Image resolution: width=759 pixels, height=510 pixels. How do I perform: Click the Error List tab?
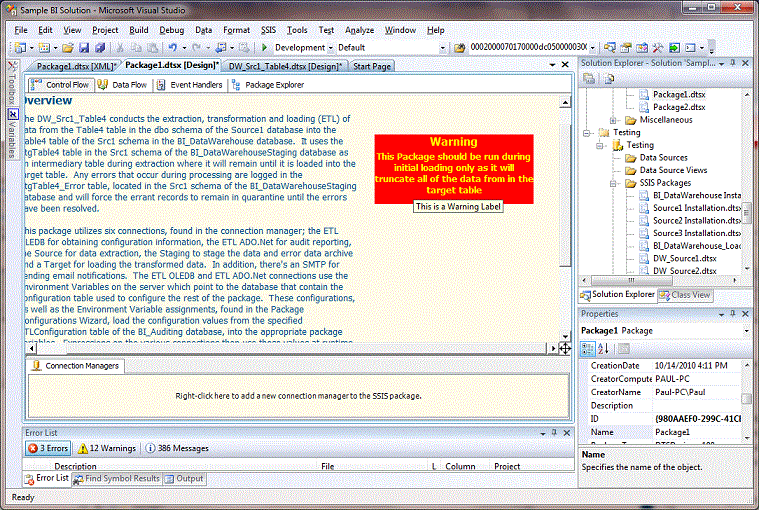pos(47,479)
